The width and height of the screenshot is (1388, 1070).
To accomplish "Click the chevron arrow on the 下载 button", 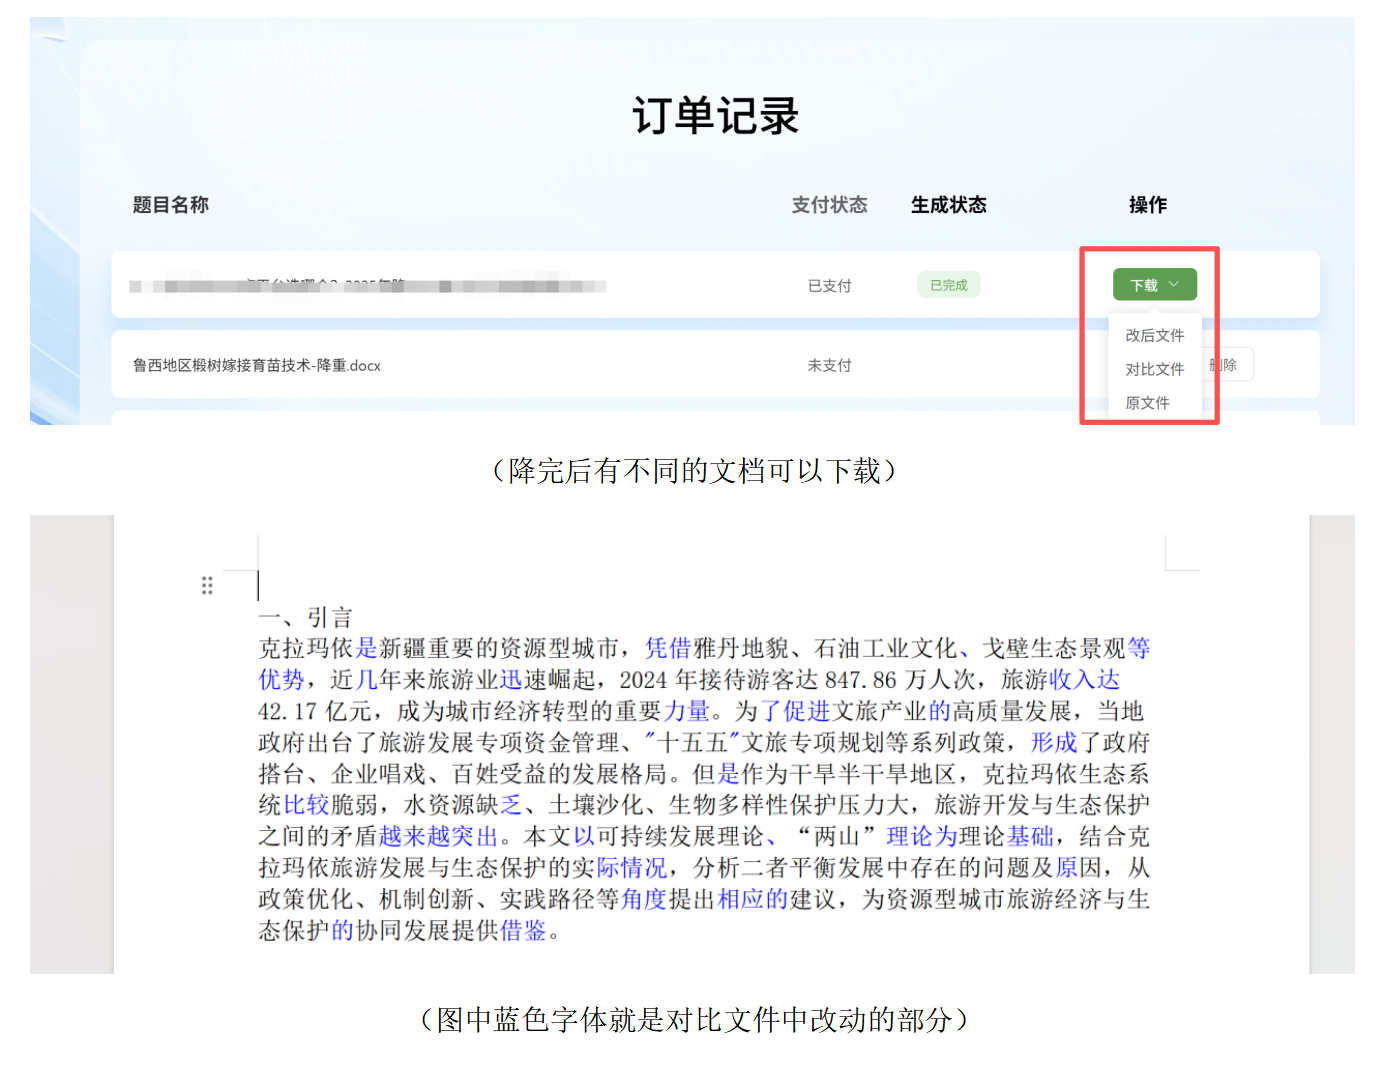I will pos(1174,285).
